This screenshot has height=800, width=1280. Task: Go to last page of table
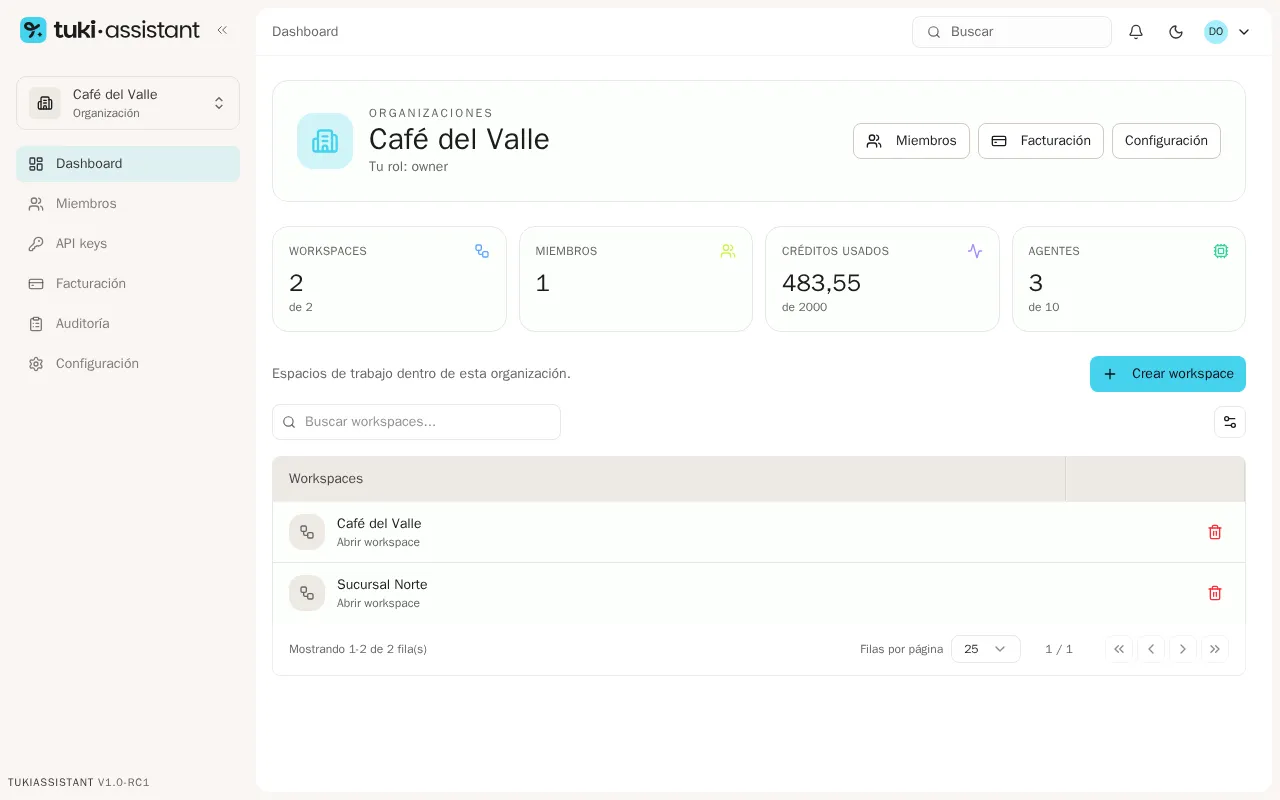pyautogui.click(x=1215, y=649)
